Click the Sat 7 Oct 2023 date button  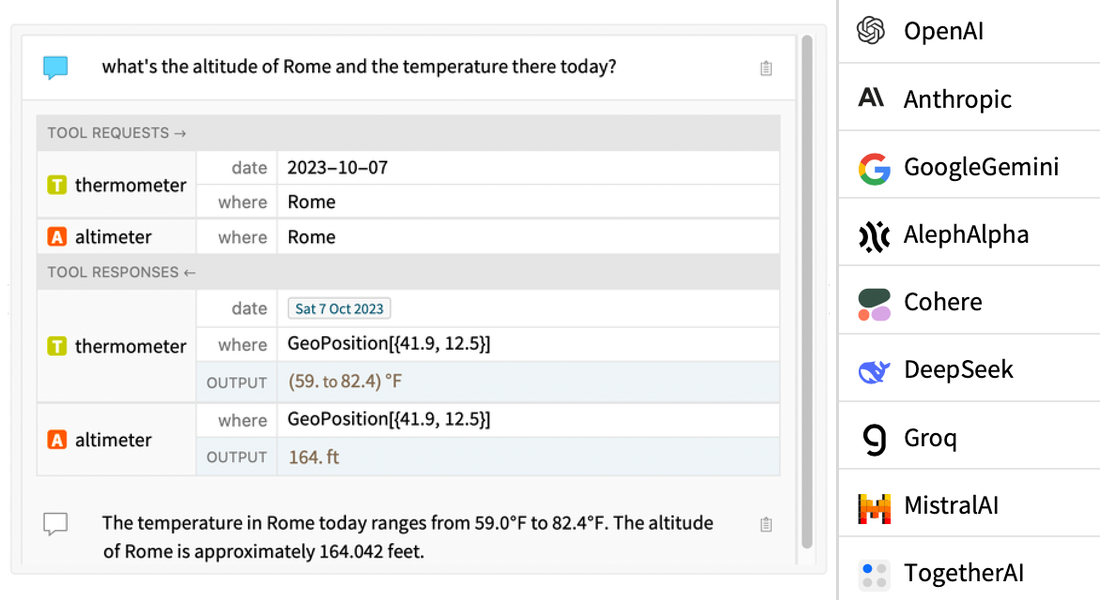click(339, 309)
